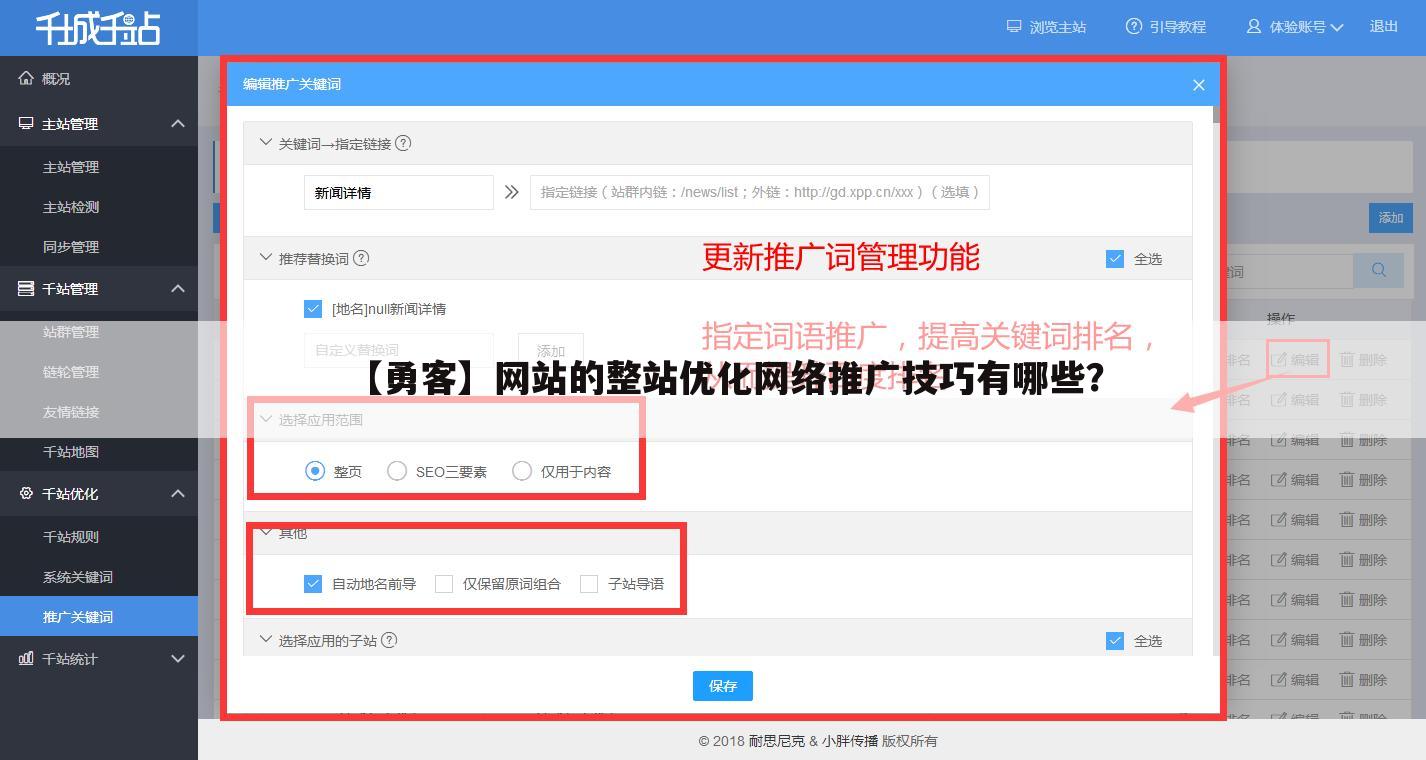Collapse the 其他 section
This screenshot has width=1426, height=760.
(265, 532)
